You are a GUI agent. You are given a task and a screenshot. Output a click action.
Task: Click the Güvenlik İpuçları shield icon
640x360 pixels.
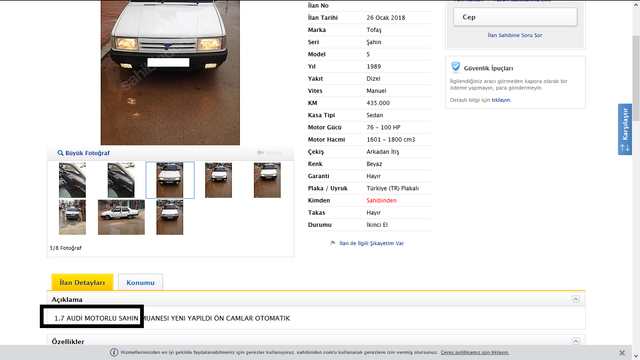pyautogui.click(x=456, y=67)
